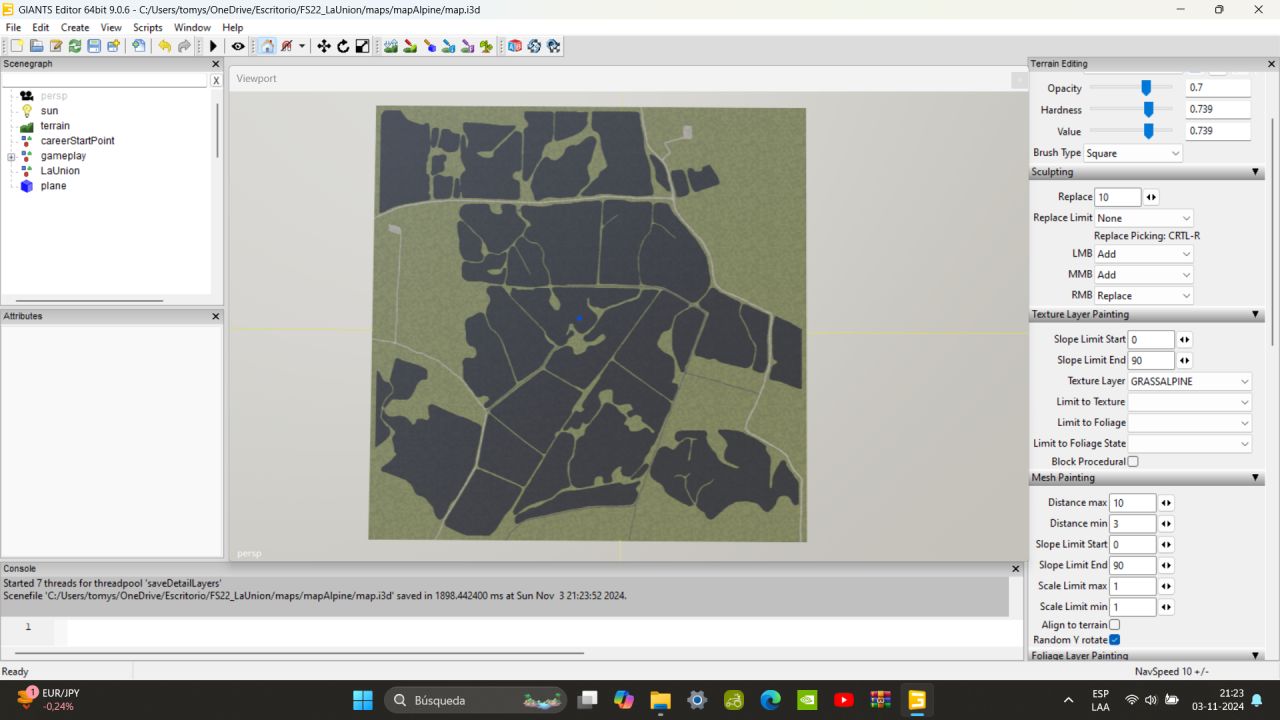Click the green reload scene icon
The width and height of the screenshot is (1280, 720).
74,46
